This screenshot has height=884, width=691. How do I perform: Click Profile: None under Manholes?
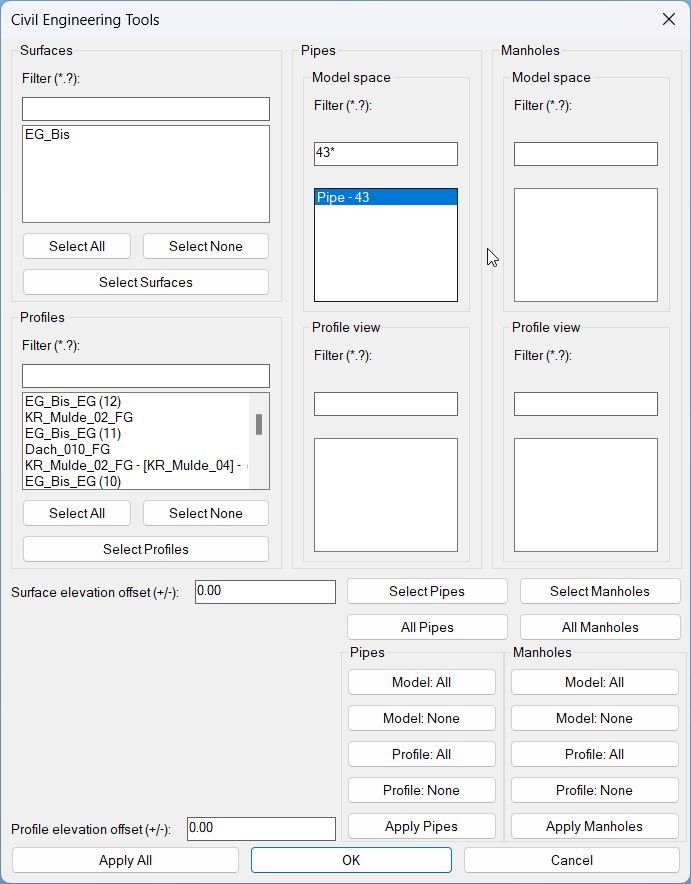tap(595, 790)
